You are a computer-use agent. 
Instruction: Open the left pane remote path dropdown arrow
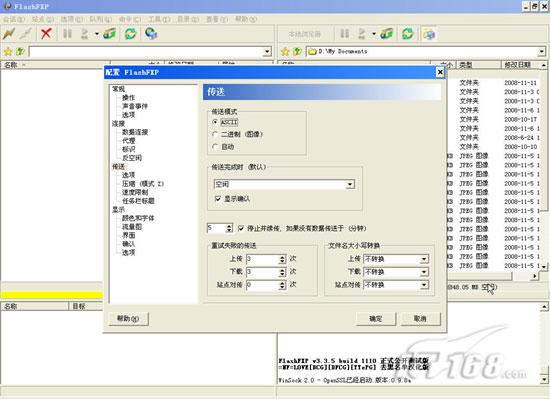pos(267,52)
